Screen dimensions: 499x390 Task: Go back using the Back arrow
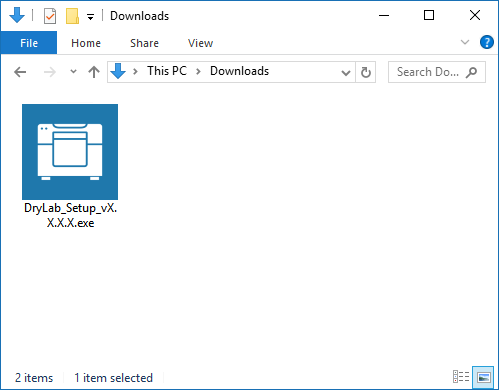click(x=20, y=72)
